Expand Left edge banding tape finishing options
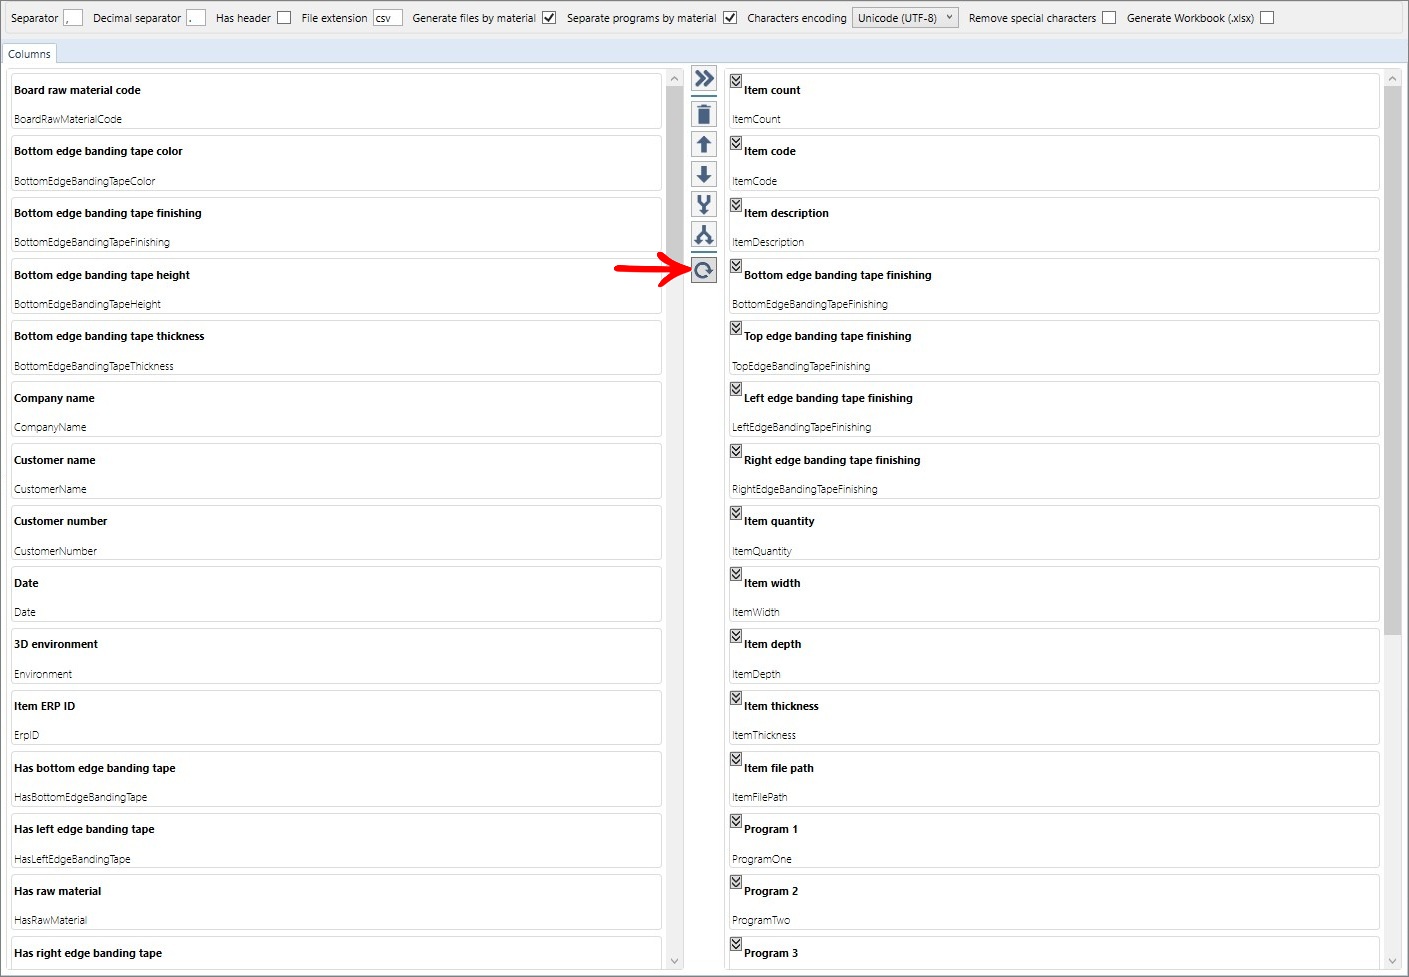The image size is (1409, 977). pyautogui.click(x=736, y=389)
